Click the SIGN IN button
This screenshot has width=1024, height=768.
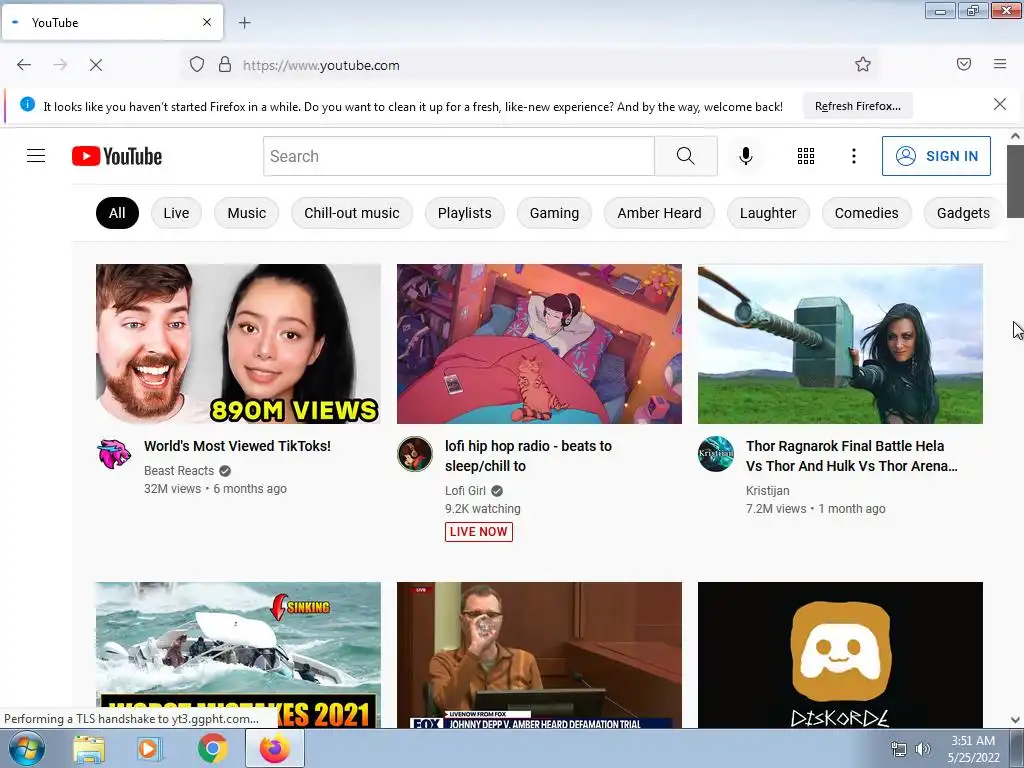click(936, 156)
